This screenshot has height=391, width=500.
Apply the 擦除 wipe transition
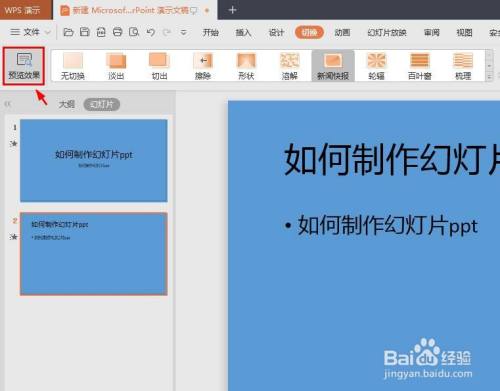203,66
